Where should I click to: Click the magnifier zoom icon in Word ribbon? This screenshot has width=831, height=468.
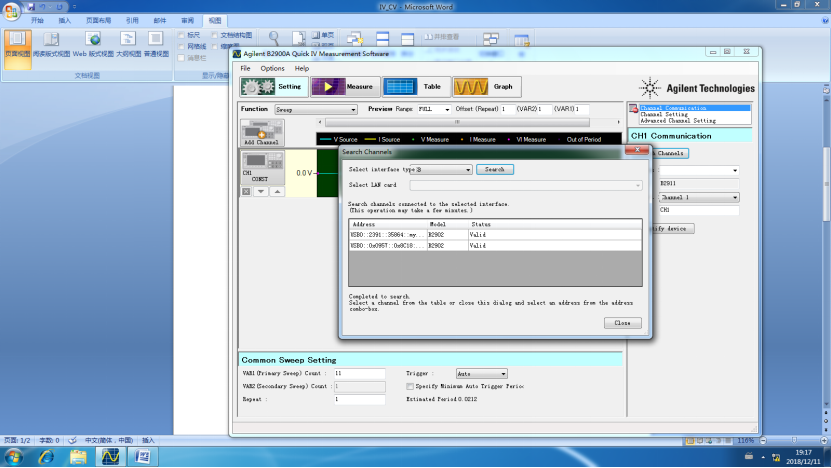(x=274, y=38)
